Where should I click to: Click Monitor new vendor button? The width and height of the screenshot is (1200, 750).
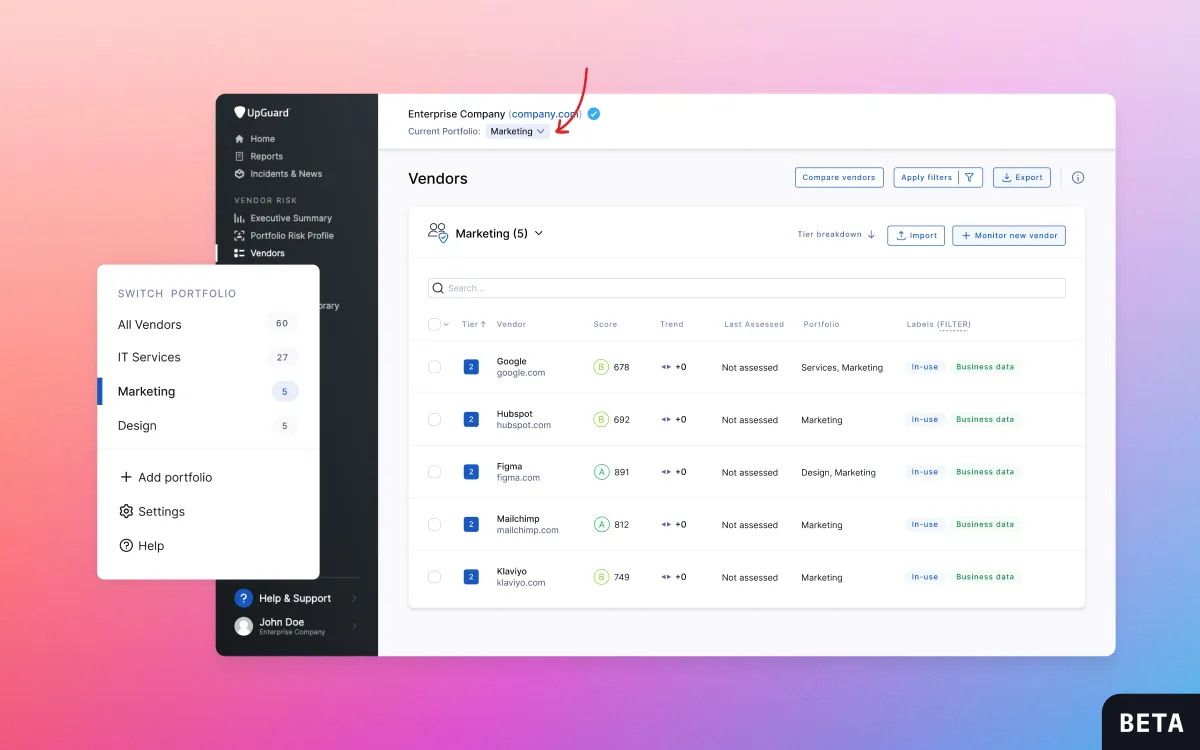pyautogui.click(x=1009, y=235)
